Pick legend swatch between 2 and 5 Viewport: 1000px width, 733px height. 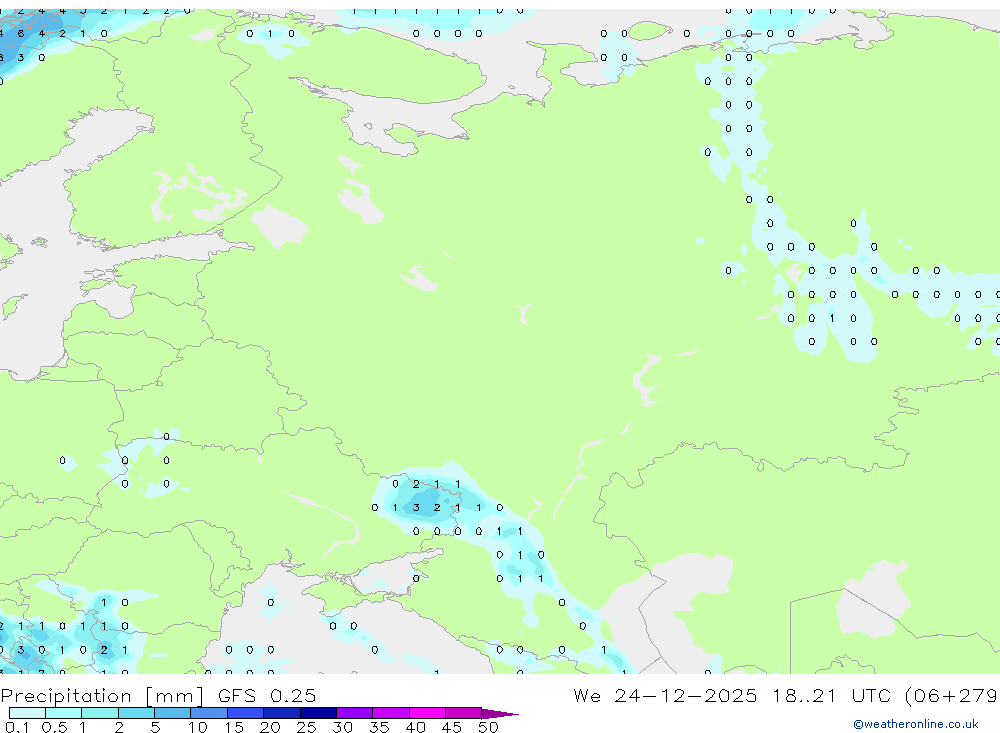click(x=136, y=713)
